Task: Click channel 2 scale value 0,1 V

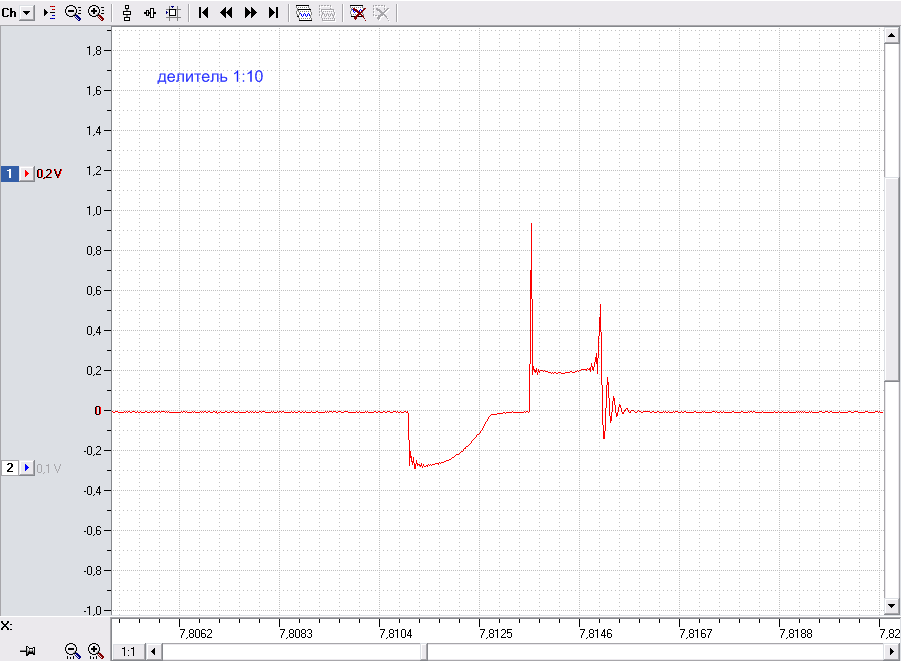Action: tap(49, 468)
